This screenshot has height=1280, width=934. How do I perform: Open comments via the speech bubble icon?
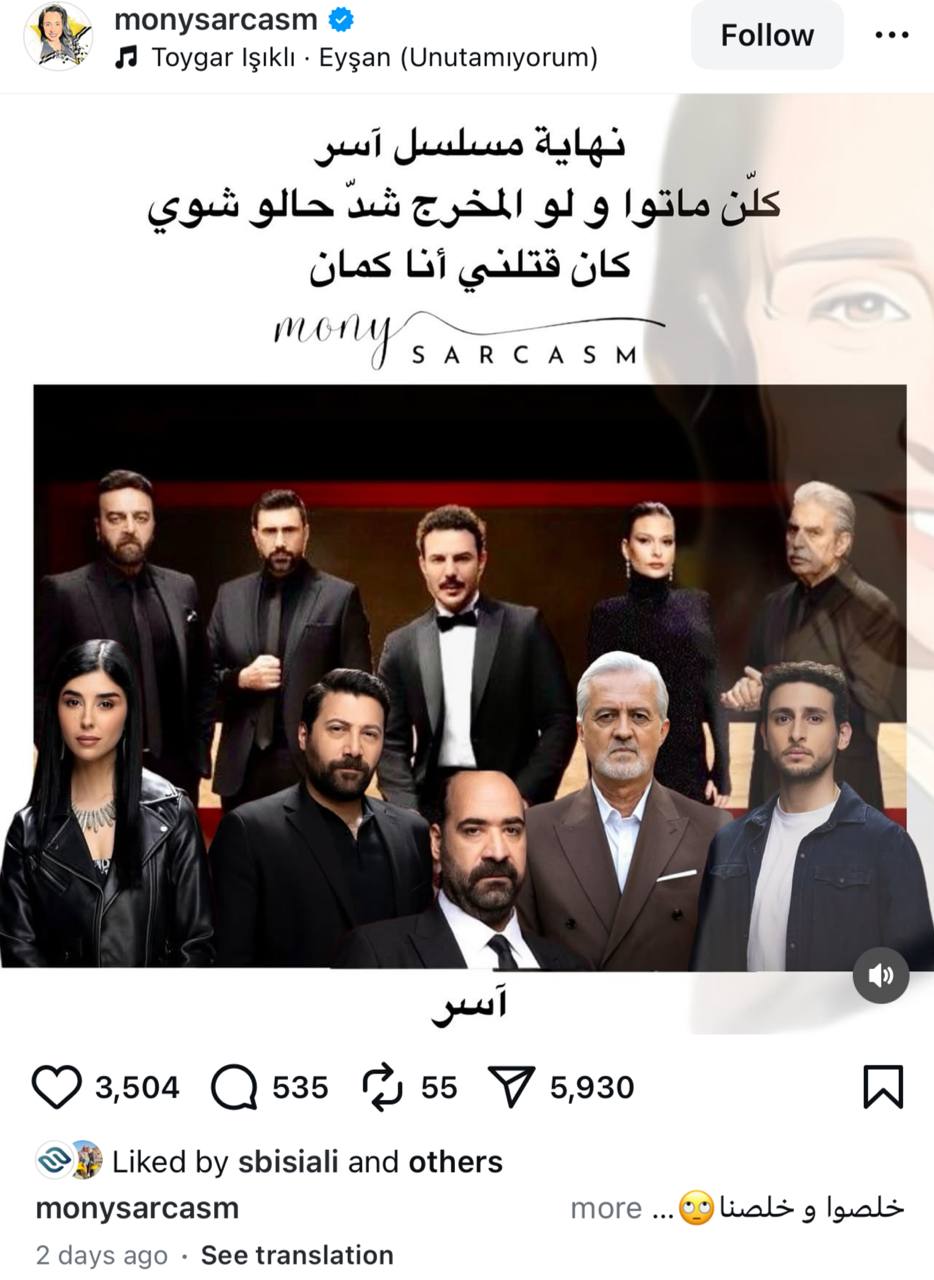pyautogui.click(x=235, y=1087)
